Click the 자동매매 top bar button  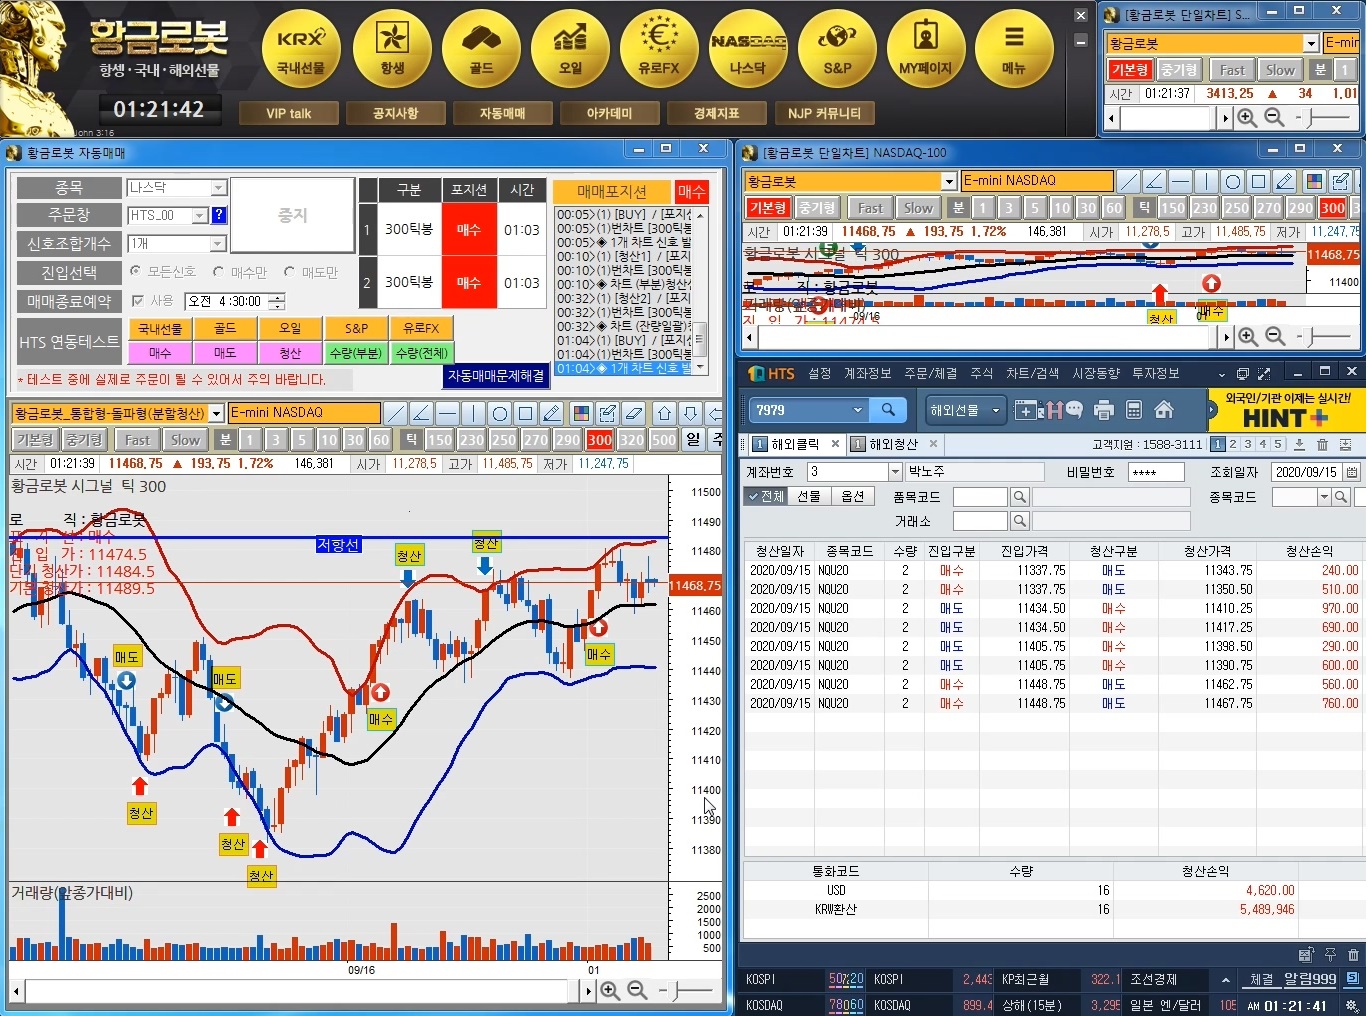point(502,113)
